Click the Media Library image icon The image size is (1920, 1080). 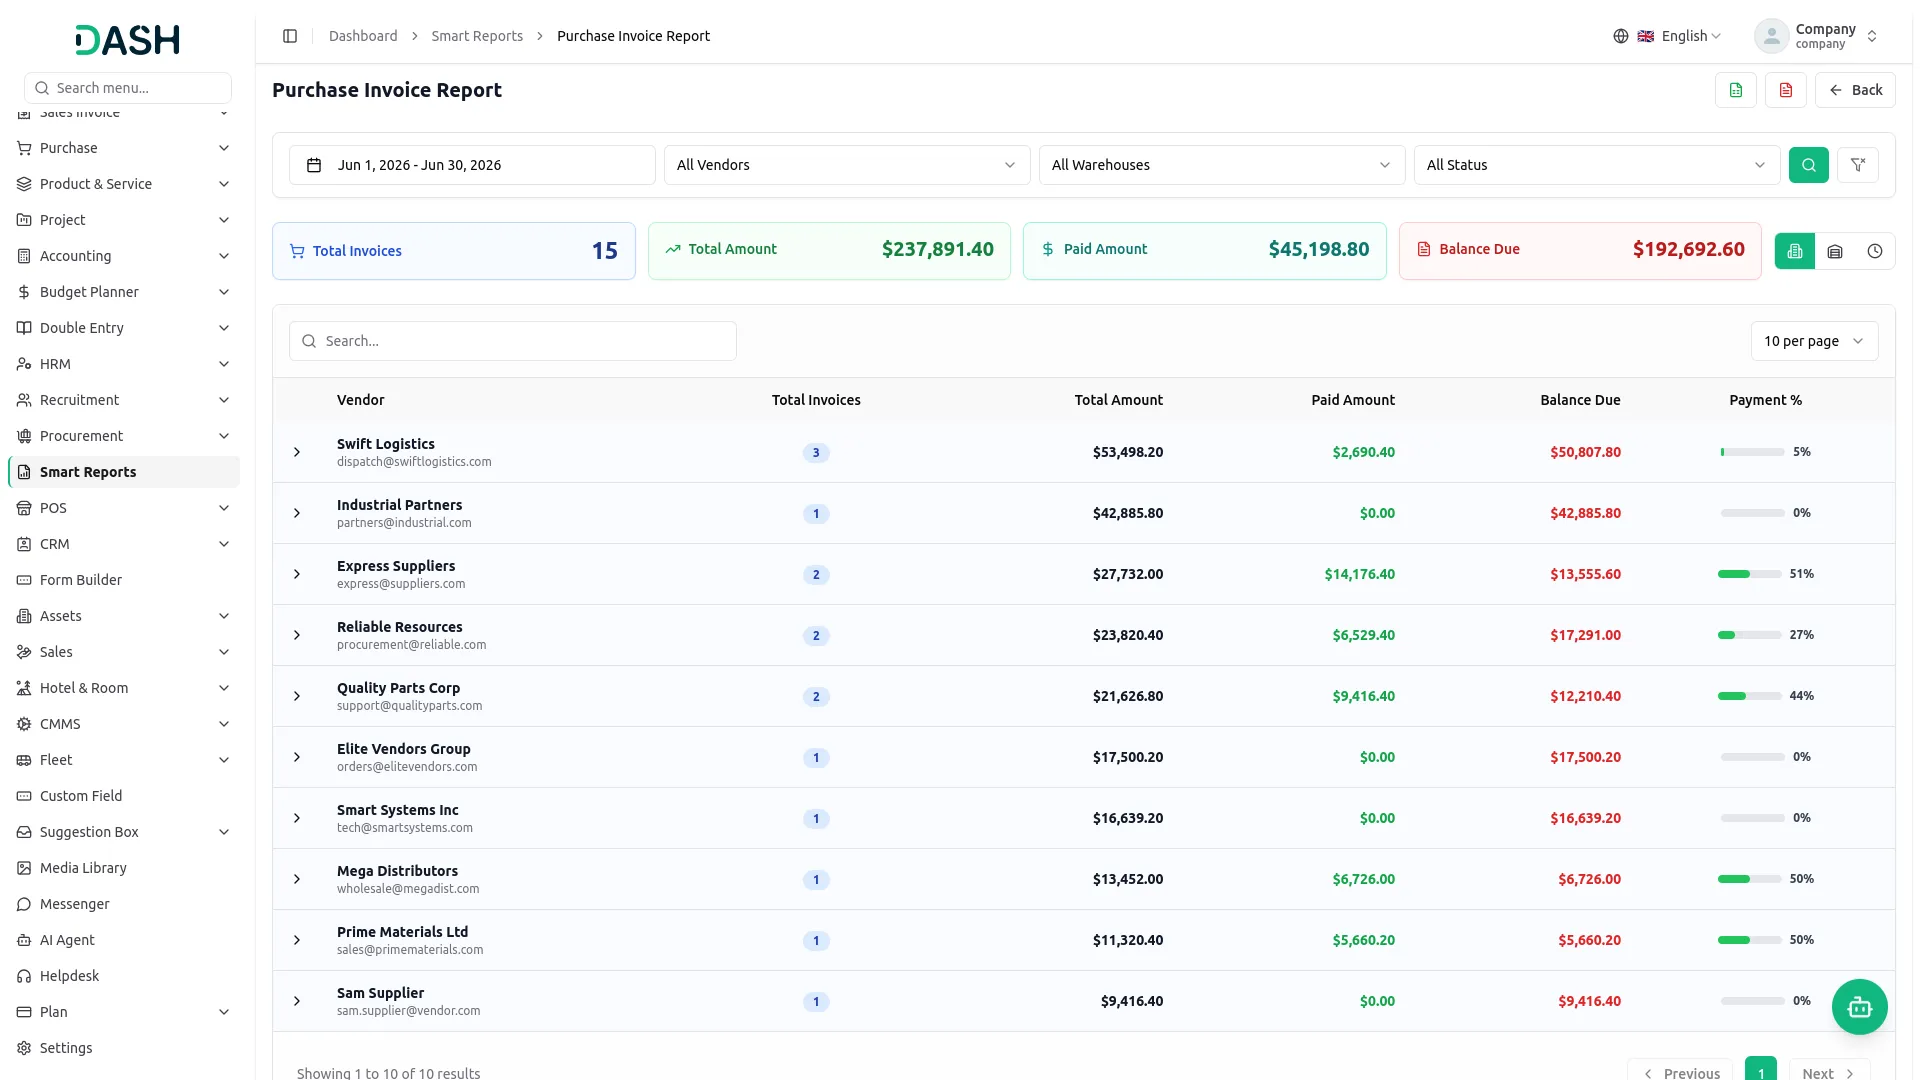pyautogui.click(x=24, y=868)
